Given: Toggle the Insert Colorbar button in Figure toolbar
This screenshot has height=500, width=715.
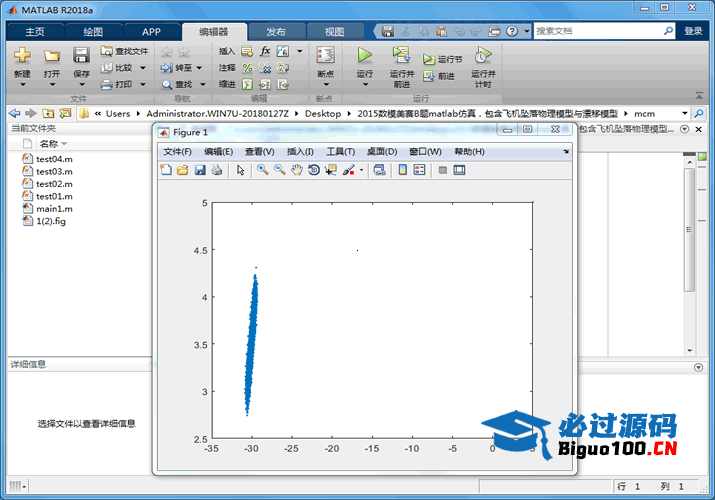Looking at the screenshot, I should pos(402,170).
